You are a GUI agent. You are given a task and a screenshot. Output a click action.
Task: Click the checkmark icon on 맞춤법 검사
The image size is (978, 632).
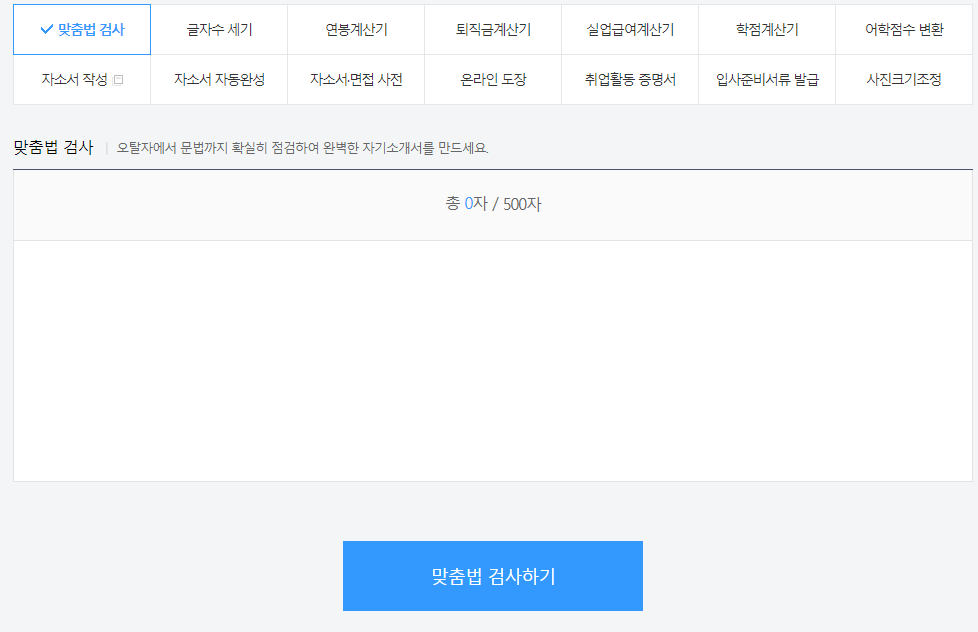tap(44, 29)
